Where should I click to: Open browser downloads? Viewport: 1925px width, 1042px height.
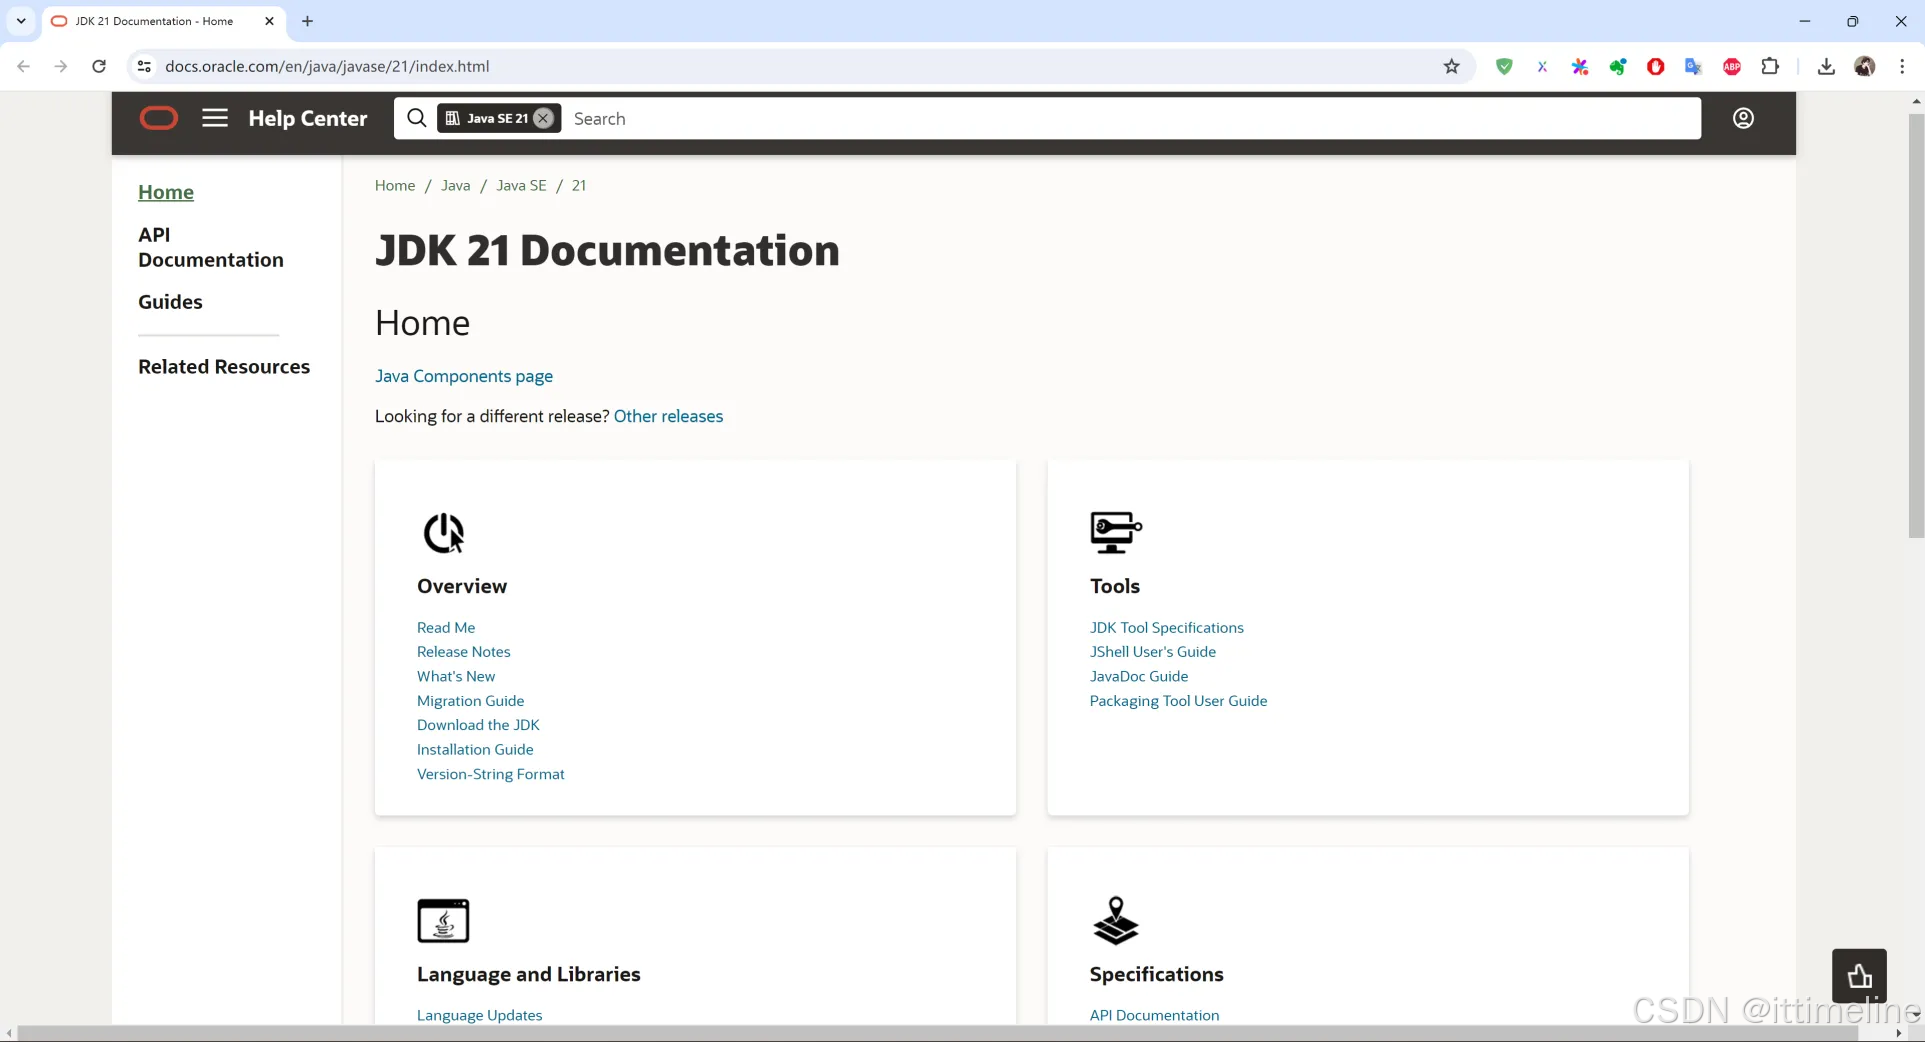pos(1826,66)
